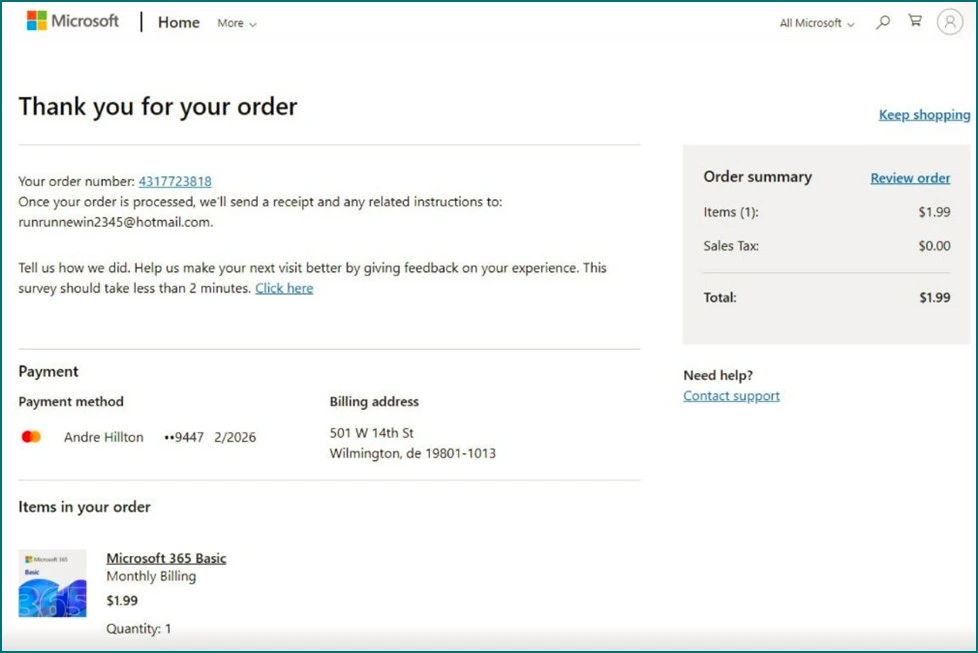Click the Microsoft logo icon
The height and width of the screenshot is (653, 978).
(36, 21)
